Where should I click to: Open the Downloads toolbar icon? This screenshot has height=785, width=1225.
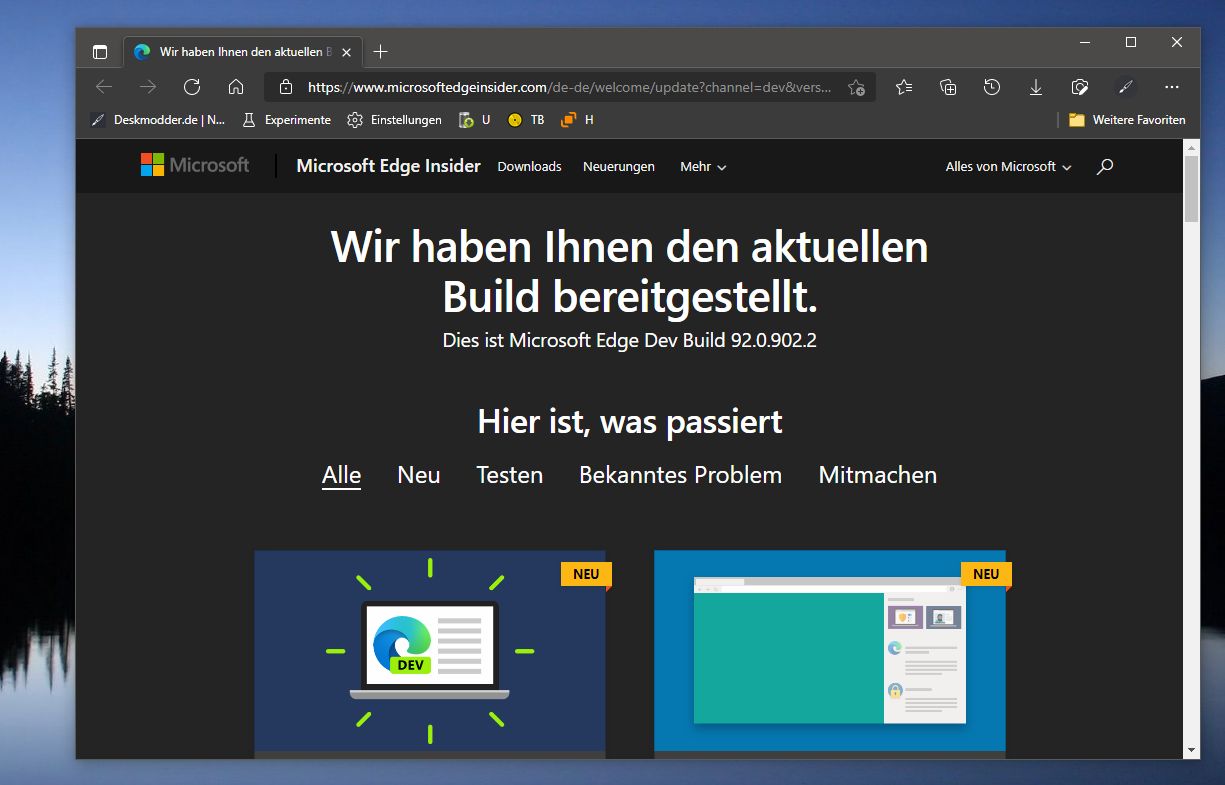[1036, 87]
